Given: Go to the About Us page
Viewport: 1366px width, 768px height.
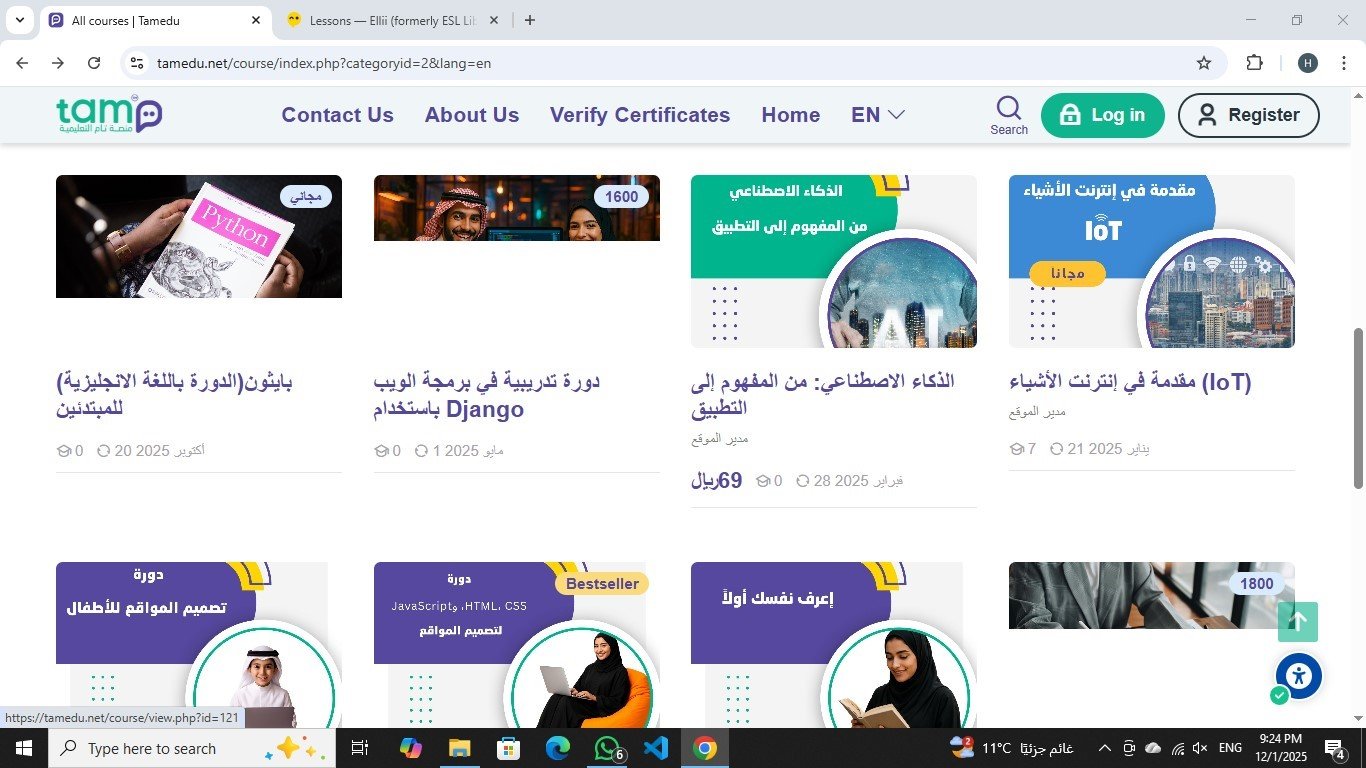Looking at the screenshot, I should pyautogui.click(x=472, y=115).
